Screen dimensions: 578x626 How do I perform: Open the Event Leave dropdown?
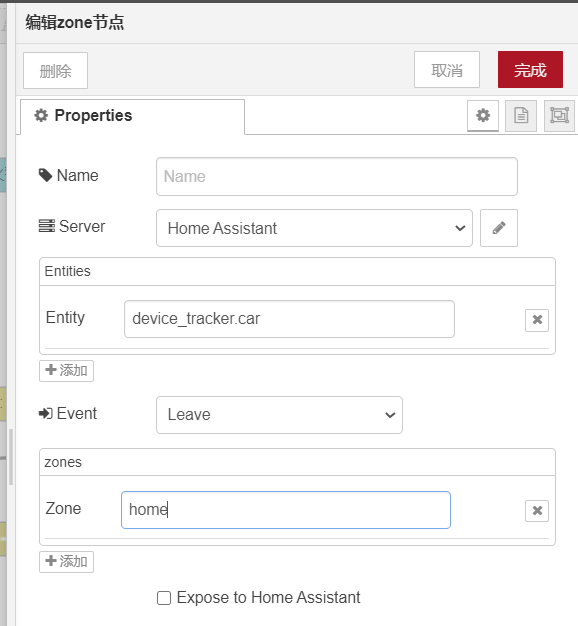[279, 415]
